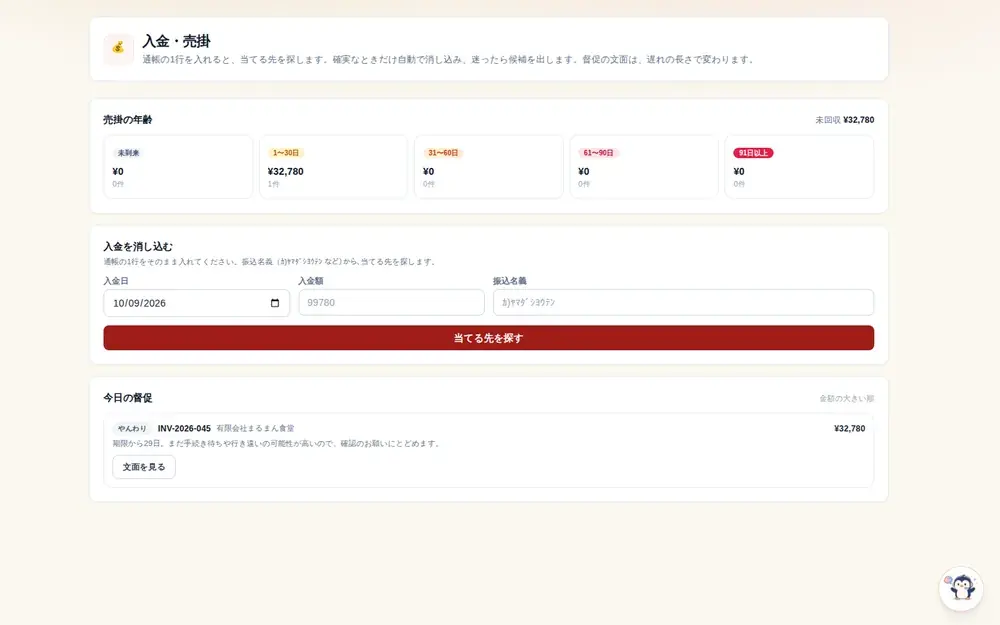Select the 61〜90日 aging card
Image resolution: width=1000 pixels, height=625 pixels.
point(644,166)
